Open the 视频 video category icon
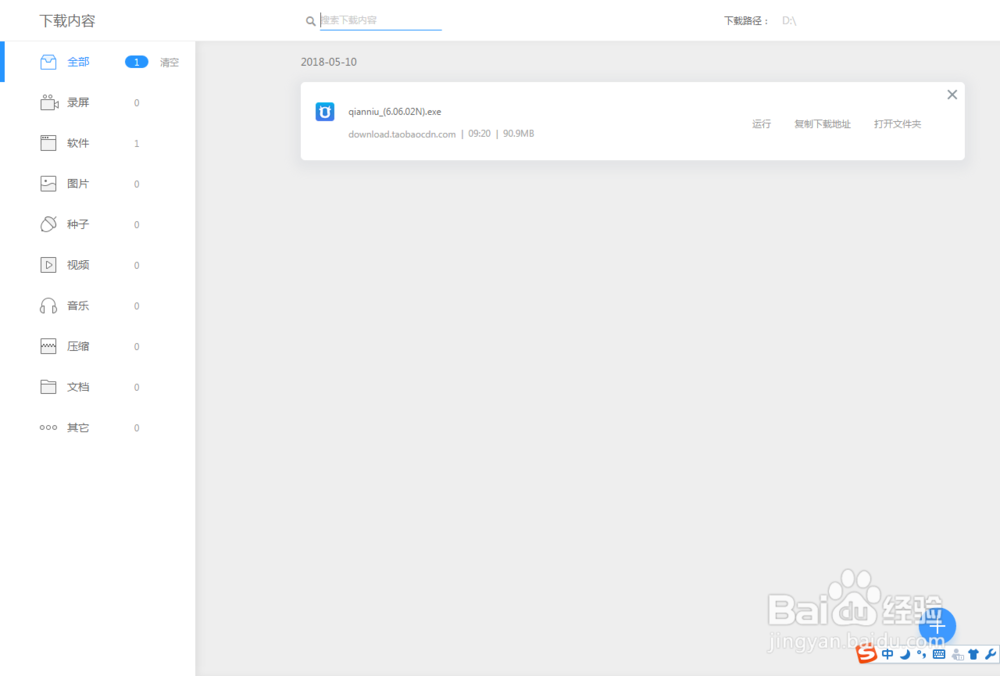 pyautogui.click(x=48, y=265)
